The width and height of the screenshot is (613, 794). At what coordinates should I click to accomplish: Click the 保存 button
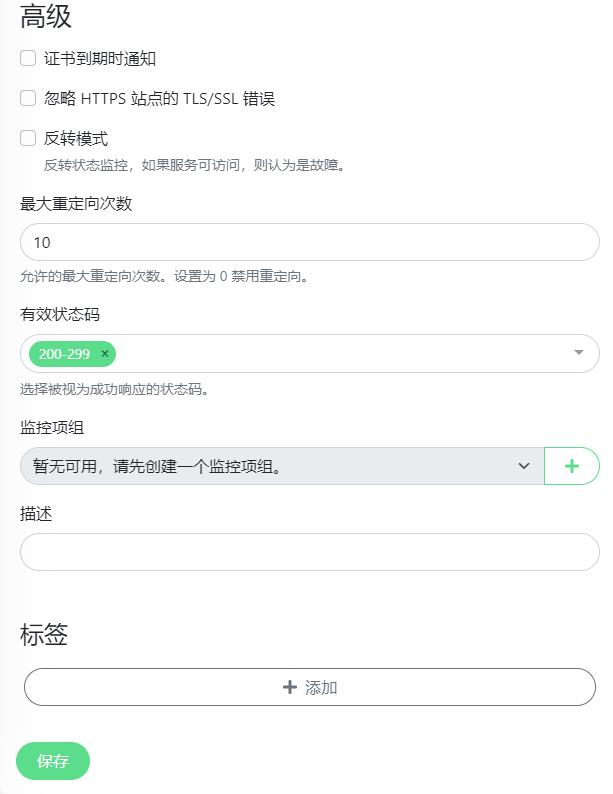[x=53, y=761]
